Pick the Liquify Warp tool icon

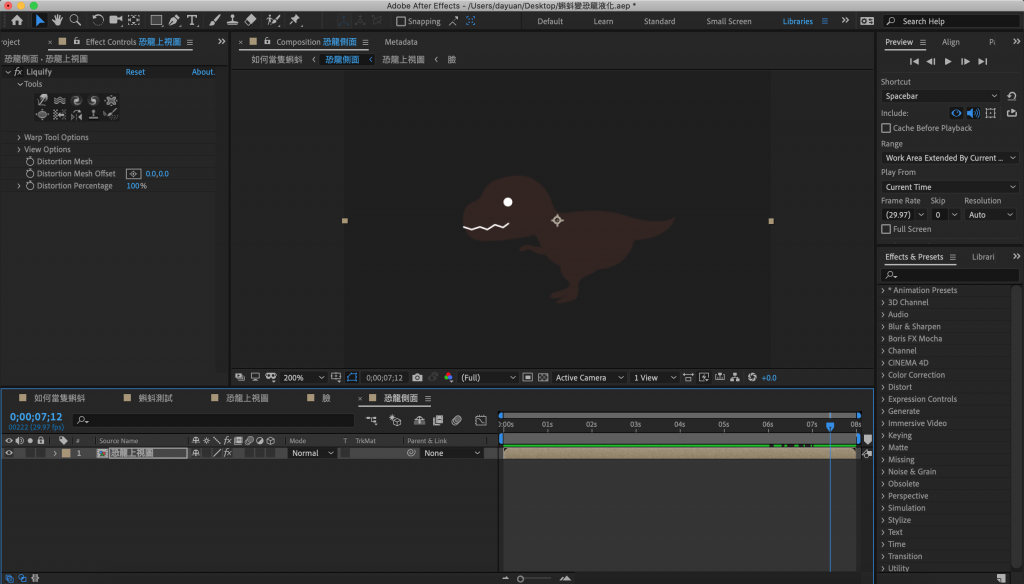click(x=42, y=100)
